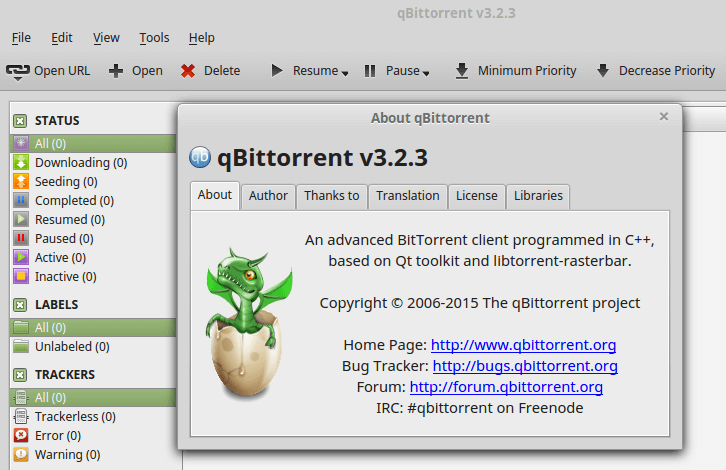
Task: Click the tracker Error icon
Action: 21,435
